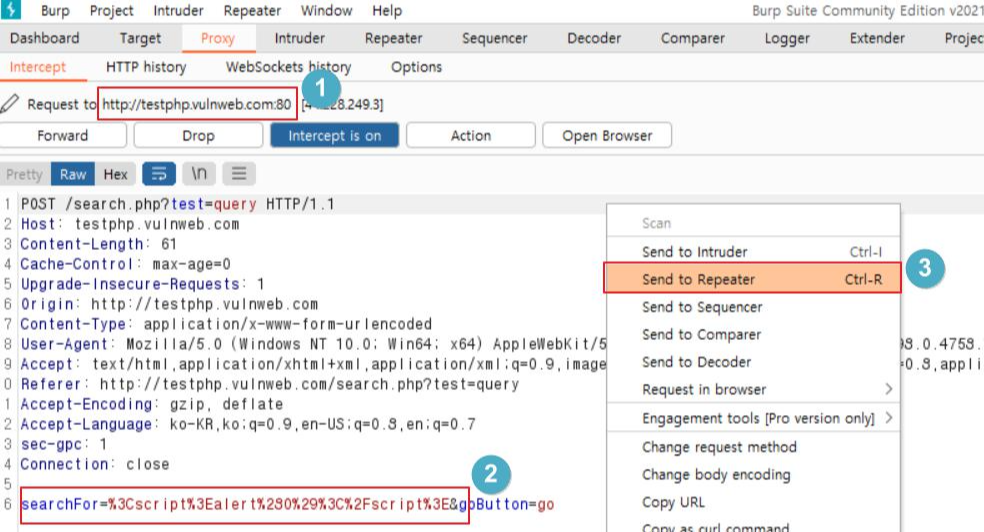Open the Help menu
Image resolution: width=984 pixels, height=532 pixels.
pos(387,11)
